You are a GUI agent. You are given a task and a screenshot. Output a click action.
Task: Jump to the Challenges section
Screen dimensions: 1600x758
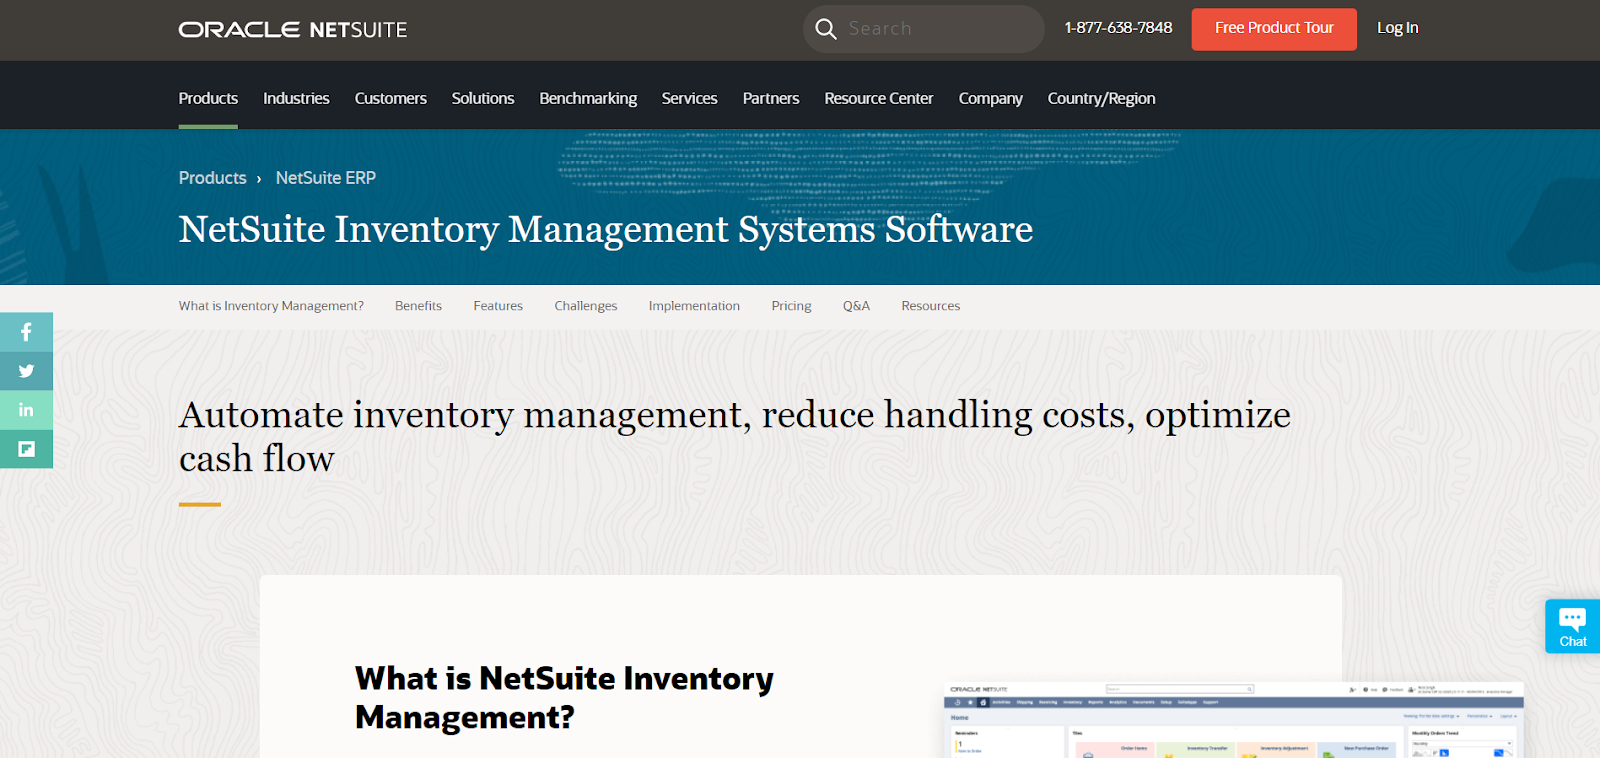tap(586, 306)
